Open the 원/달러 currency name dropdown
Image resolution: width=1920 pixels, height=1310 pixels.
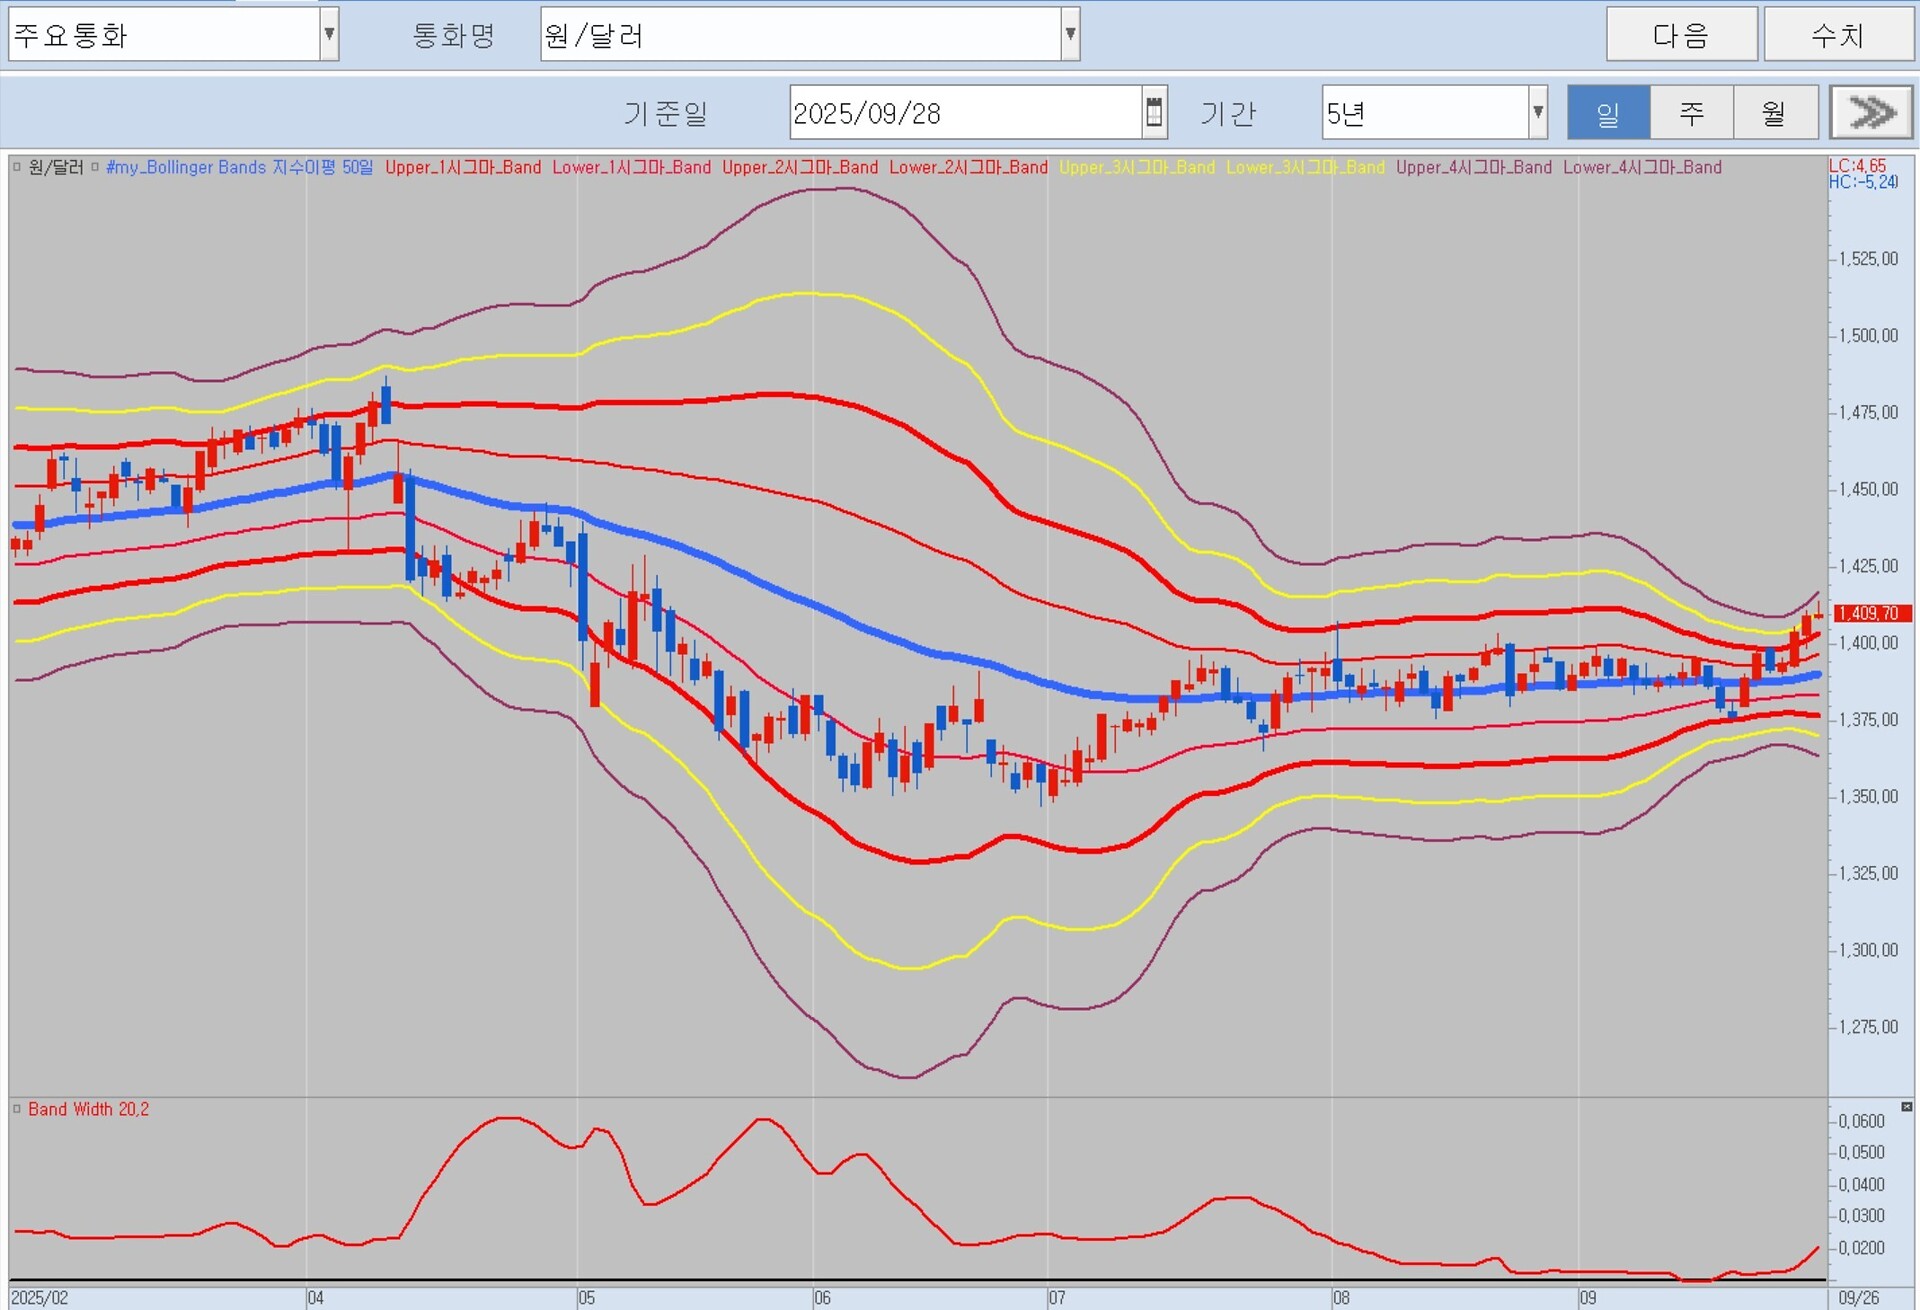(1070, 34)
